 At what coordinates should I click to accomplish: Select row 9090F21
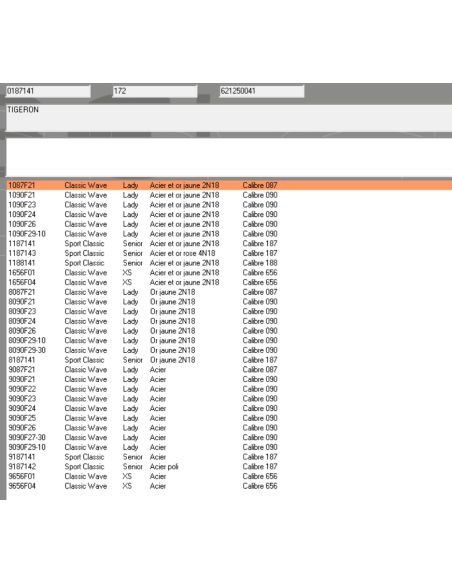point(229,379)
